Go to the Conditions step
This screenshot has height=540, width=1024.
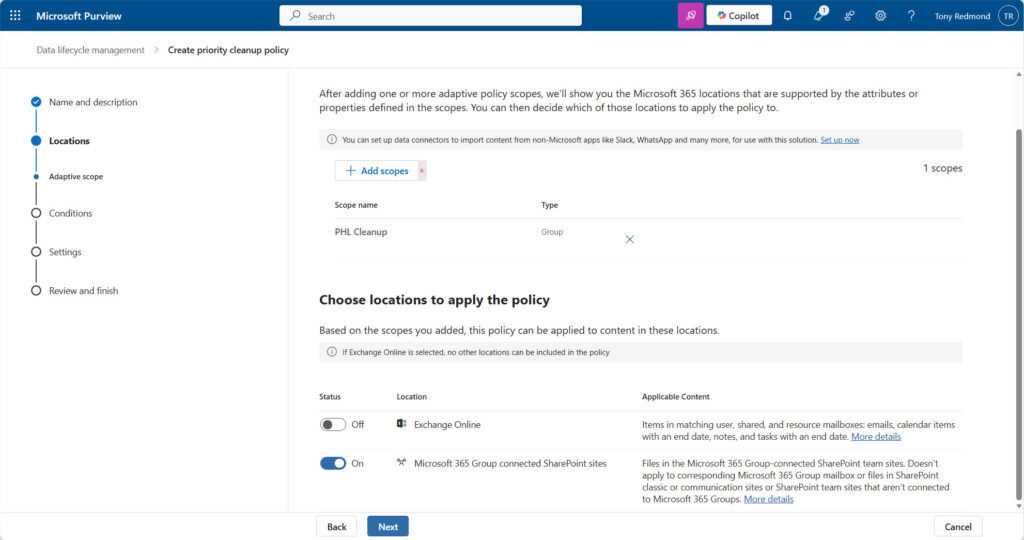(x=71, y=213)
